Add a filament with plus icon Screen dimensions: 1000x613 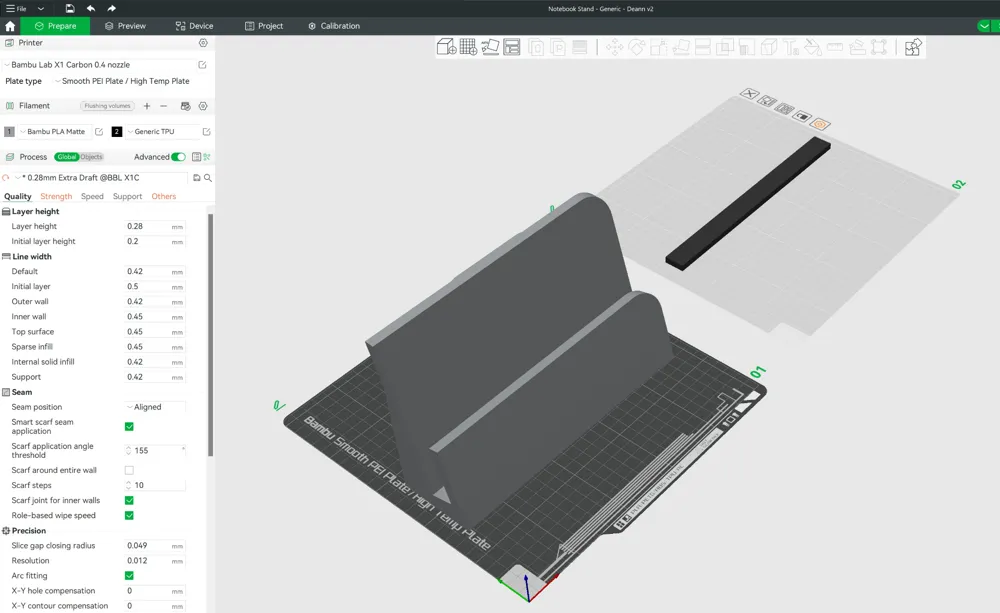pos(147,106)
